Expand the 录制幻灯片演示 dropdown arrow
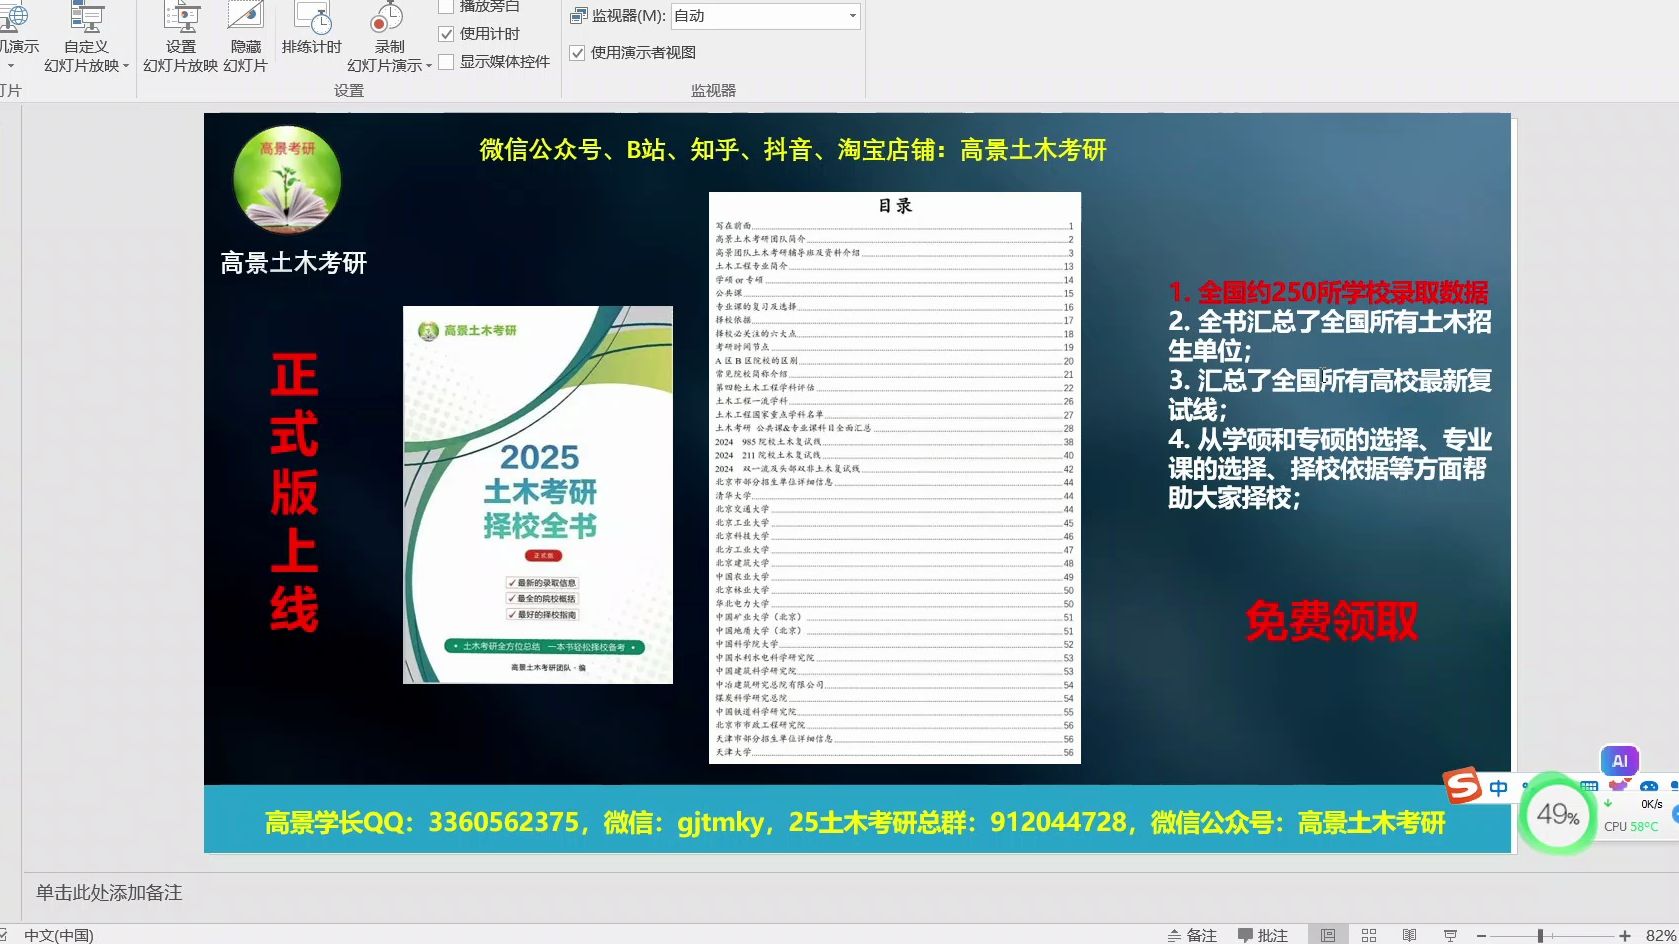Image resolution: width=1679 pixels, height=944 pixels. 429,66
